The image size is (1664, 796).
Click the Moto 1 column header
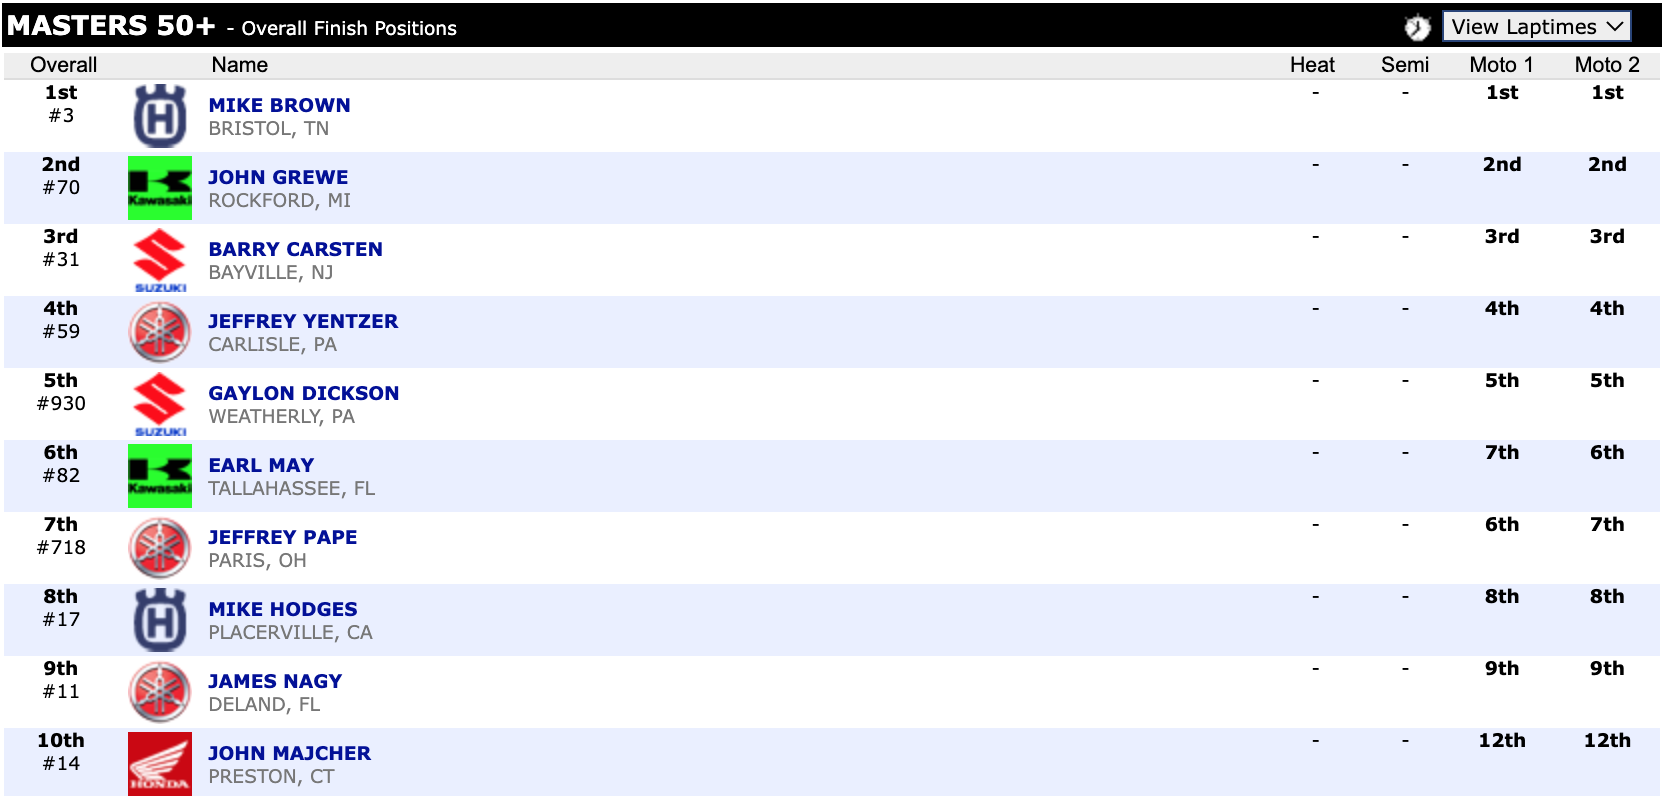(1501, 65)
